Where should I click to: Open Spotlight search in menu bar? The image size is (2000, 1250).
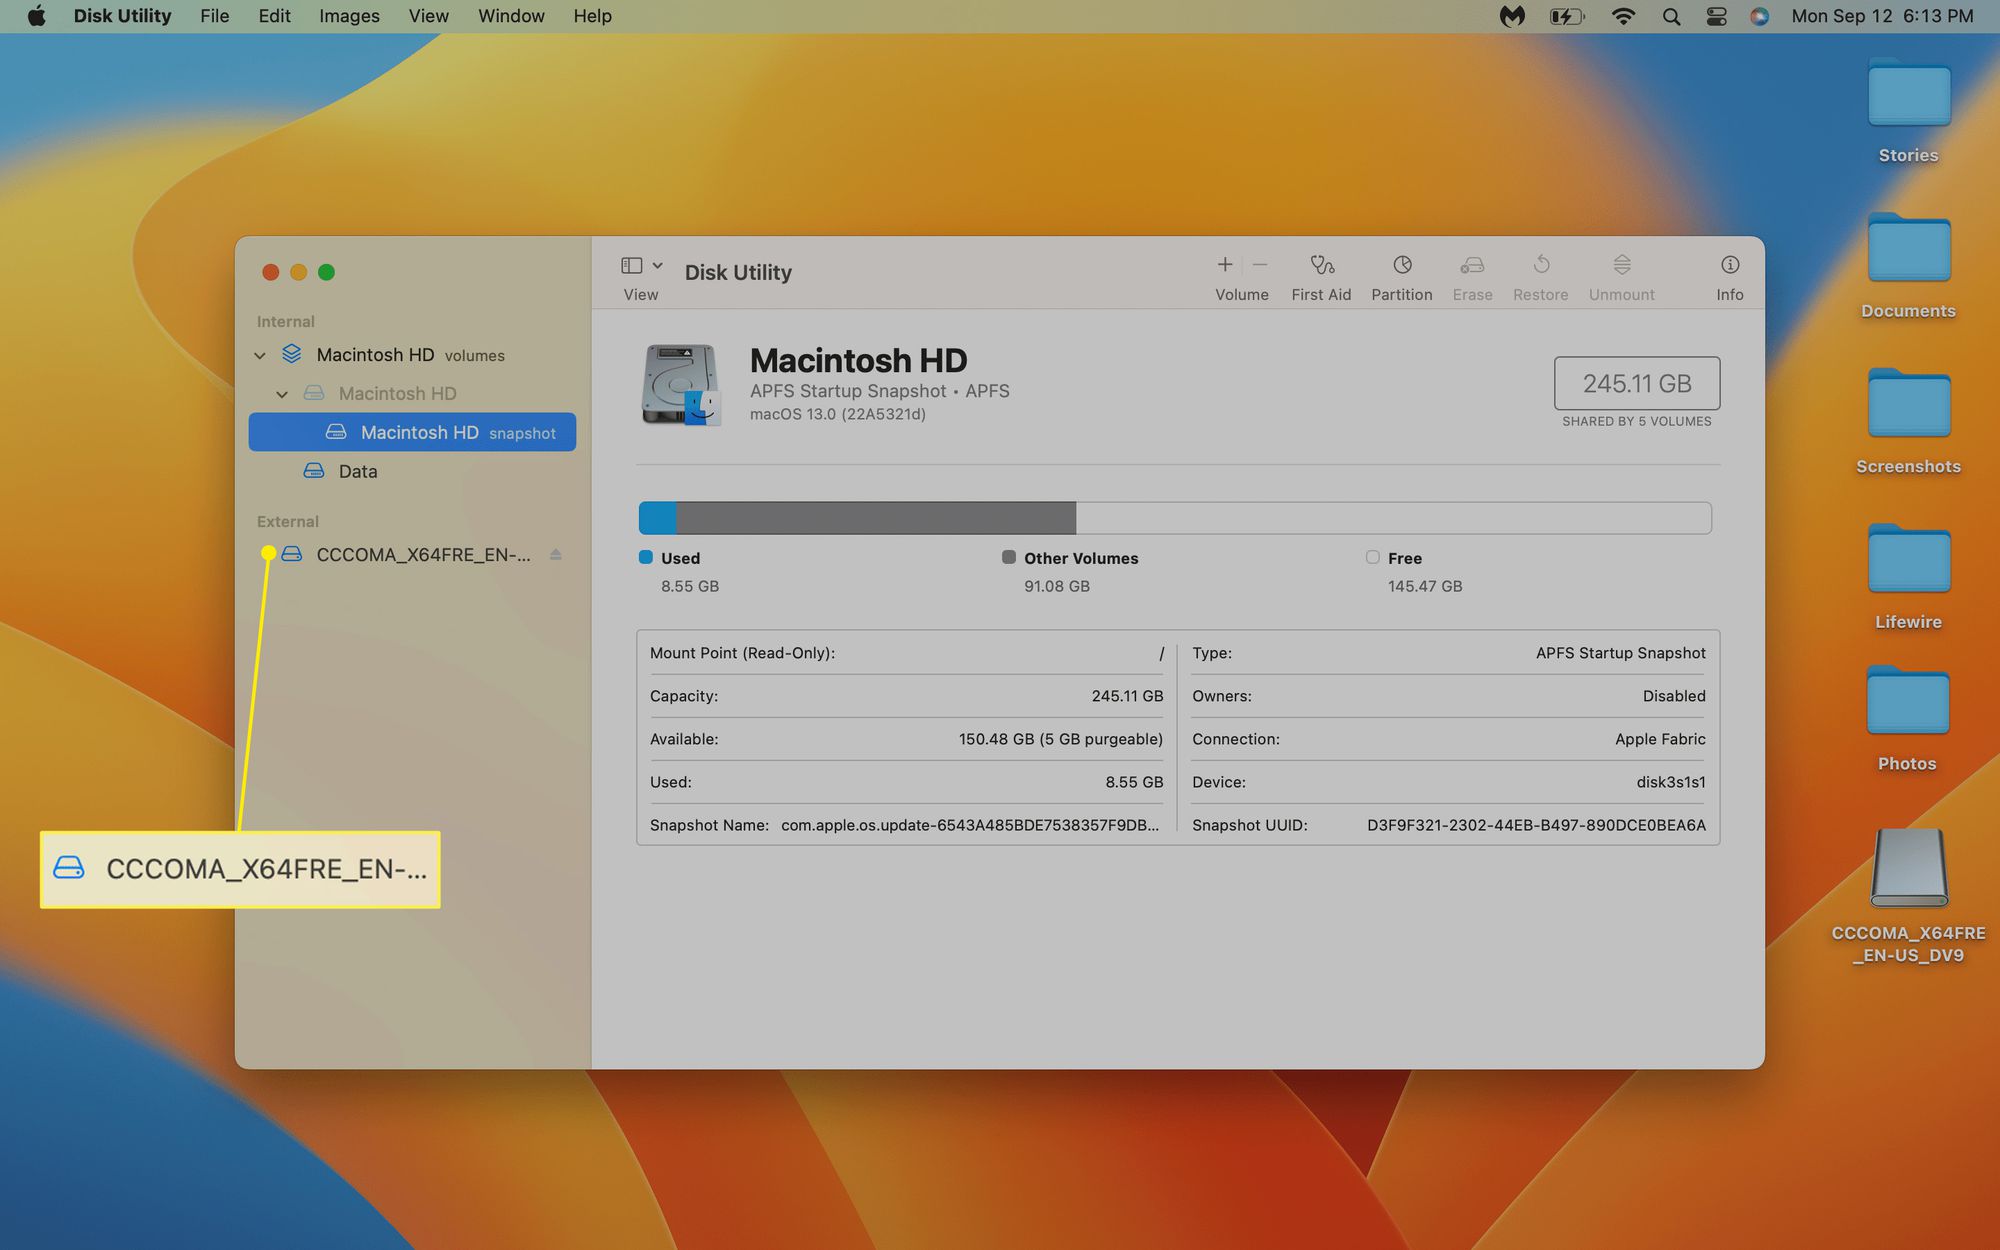(x=1671, y=16)
